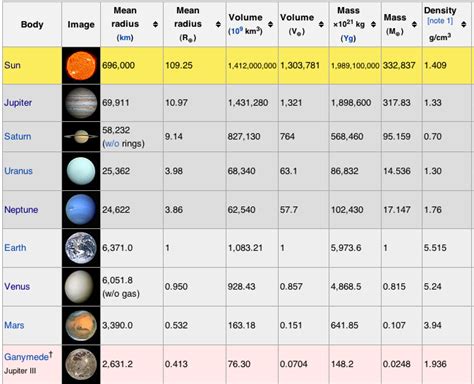Select Uranus mass value 86,832

pos(344,171)
